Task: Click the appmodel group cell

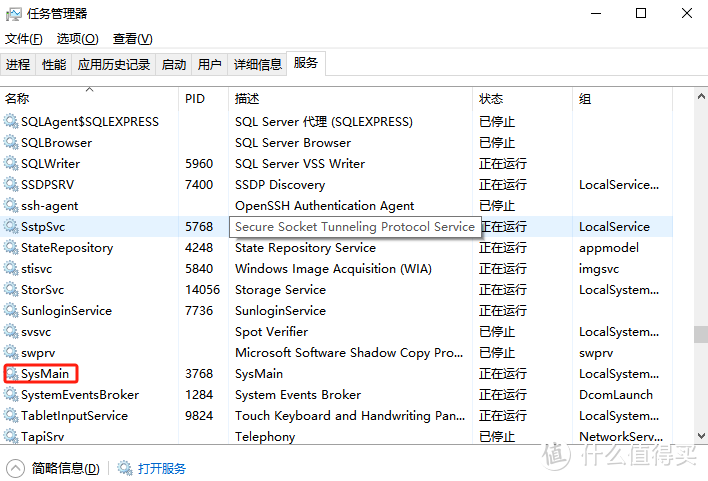Action: (609, 248)
